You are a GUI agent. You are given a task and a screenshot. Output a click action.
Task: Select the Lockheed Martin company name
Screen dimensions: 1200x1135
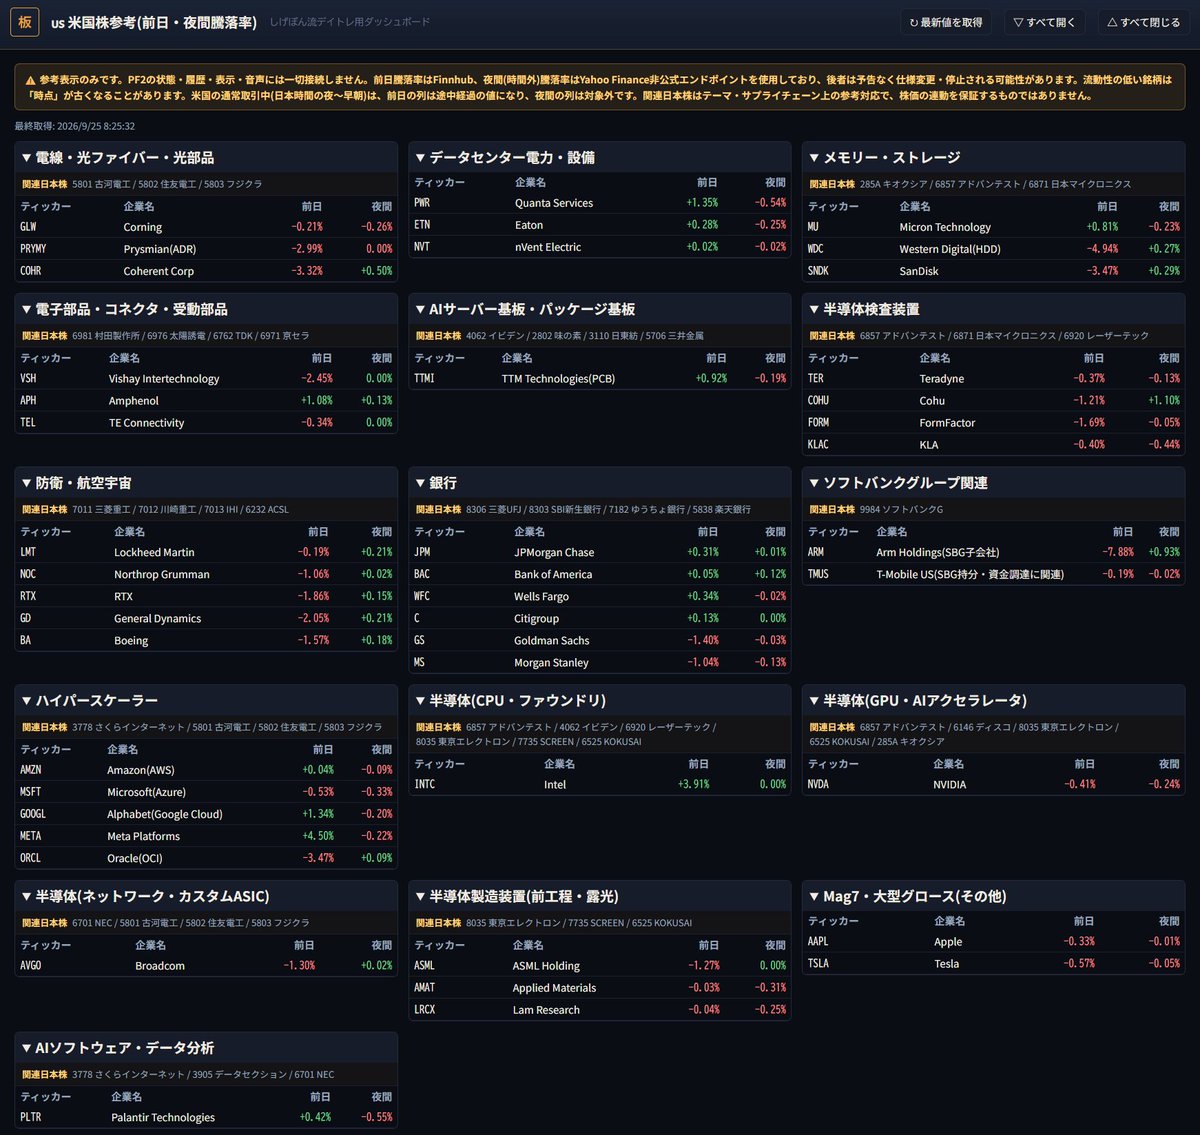154,553
